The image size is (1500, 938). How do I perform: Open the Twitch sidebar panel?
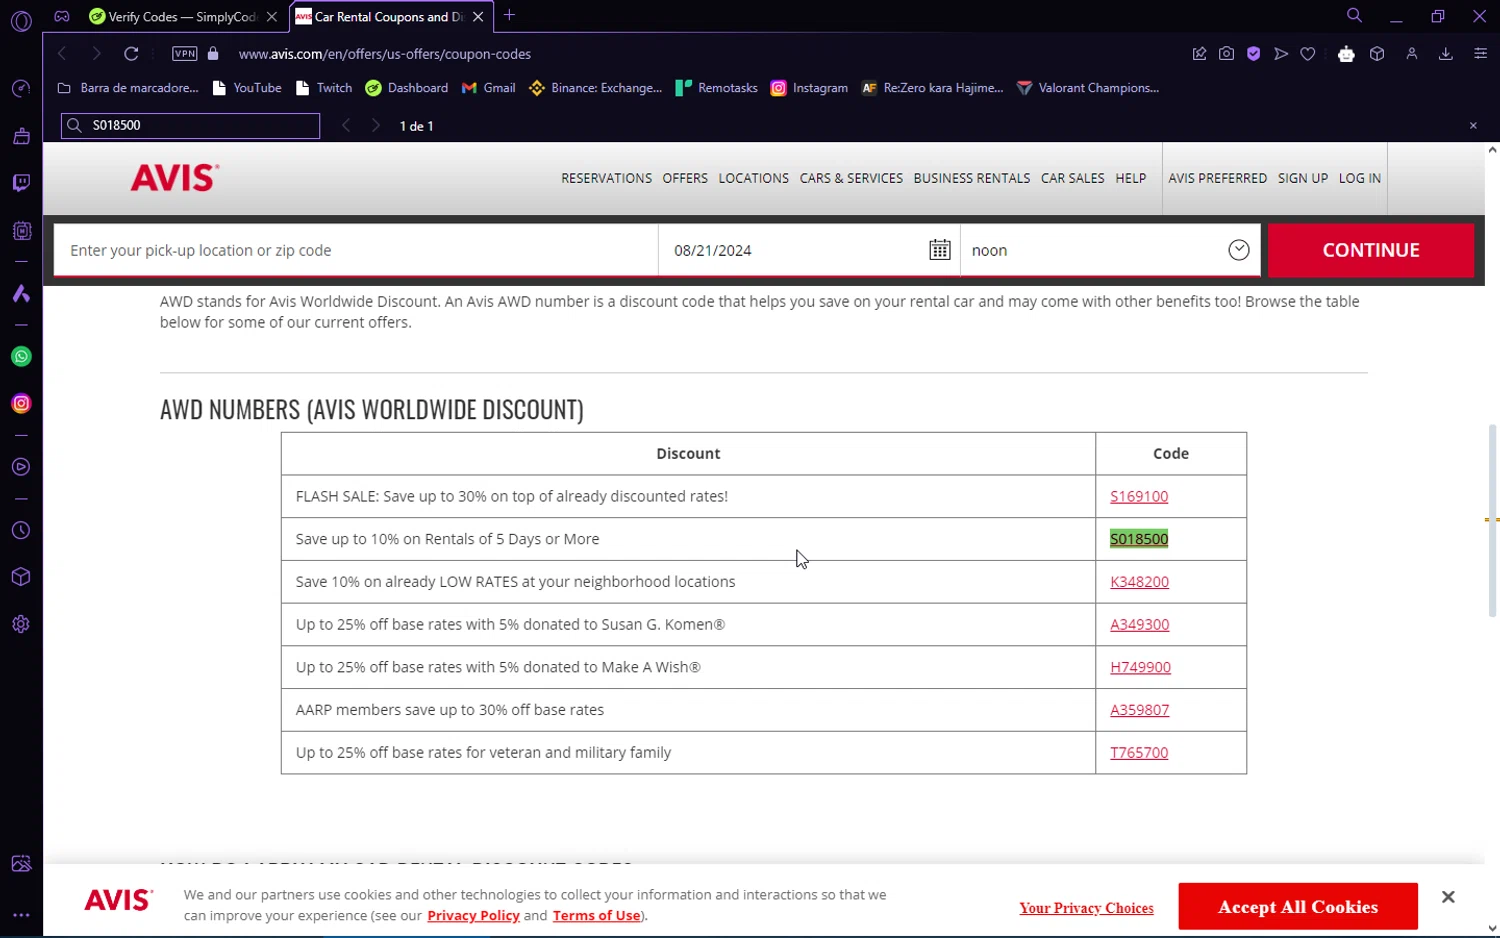tap(21, 183)
